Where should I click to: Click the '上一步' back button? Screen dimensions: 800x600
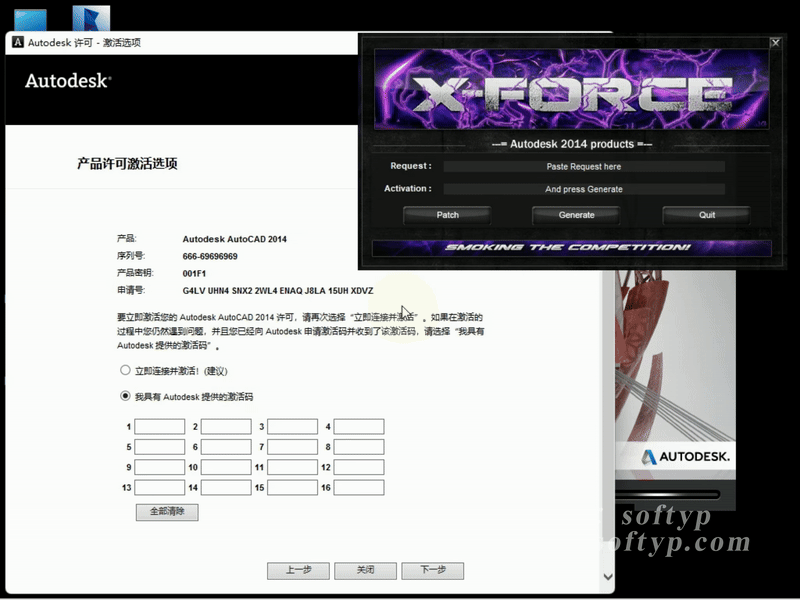[x=298, y=571]
